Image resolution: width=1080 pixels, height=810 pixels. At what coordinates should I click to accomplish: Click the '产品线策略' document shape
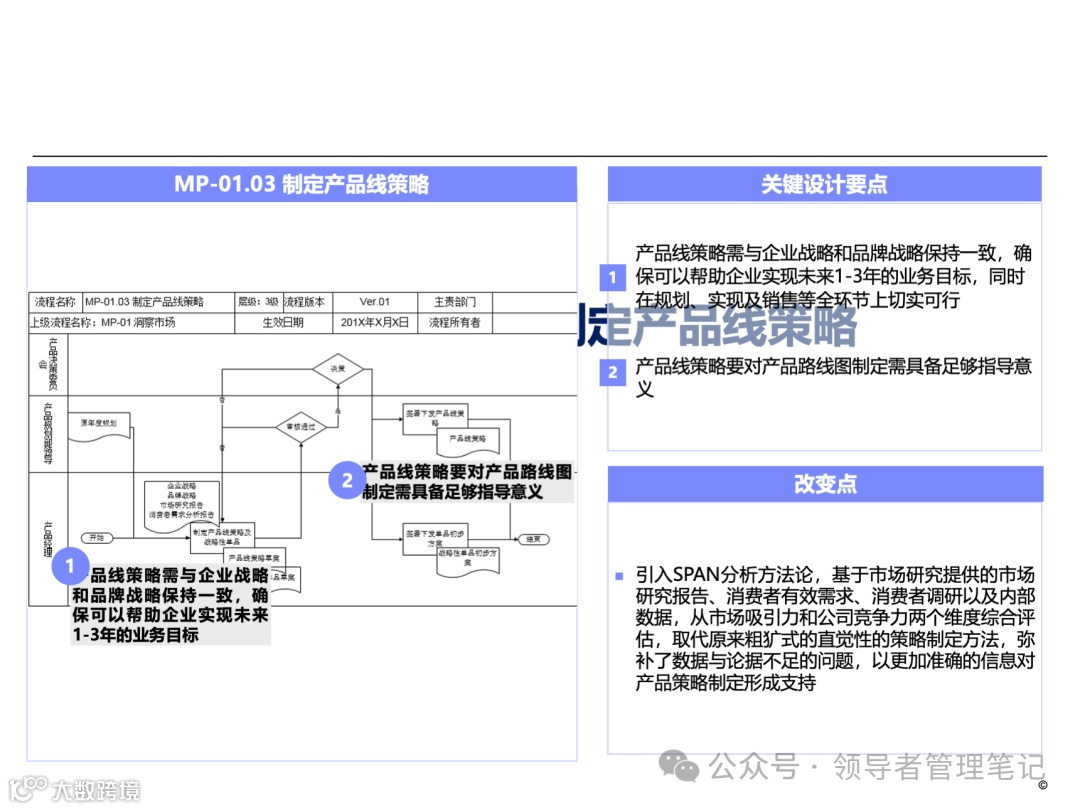(x=468, y=443)
